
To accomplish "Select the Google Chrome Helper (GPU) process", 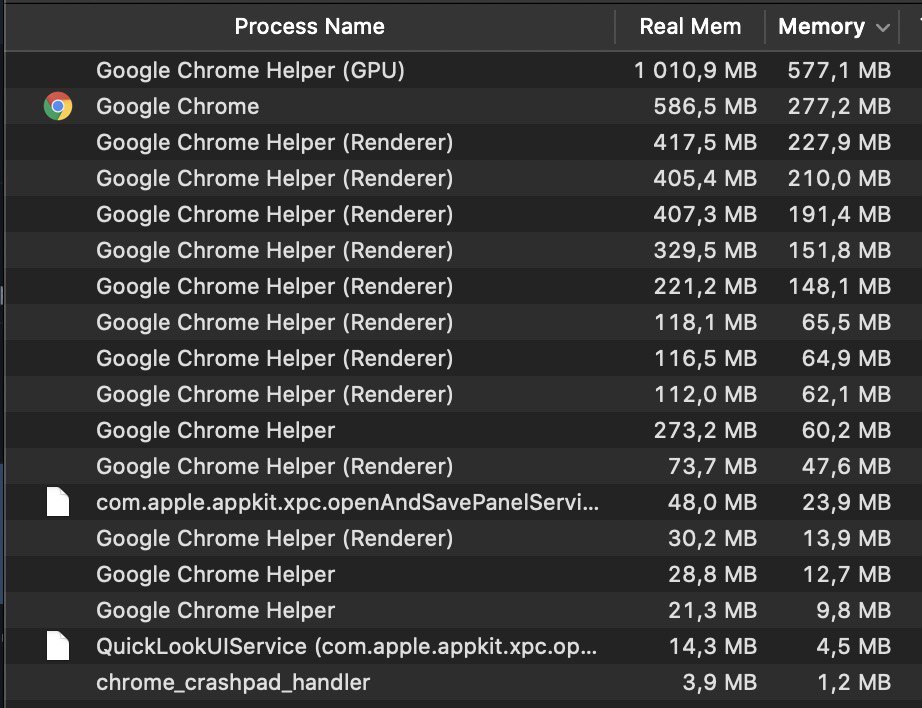I will 463,71.
